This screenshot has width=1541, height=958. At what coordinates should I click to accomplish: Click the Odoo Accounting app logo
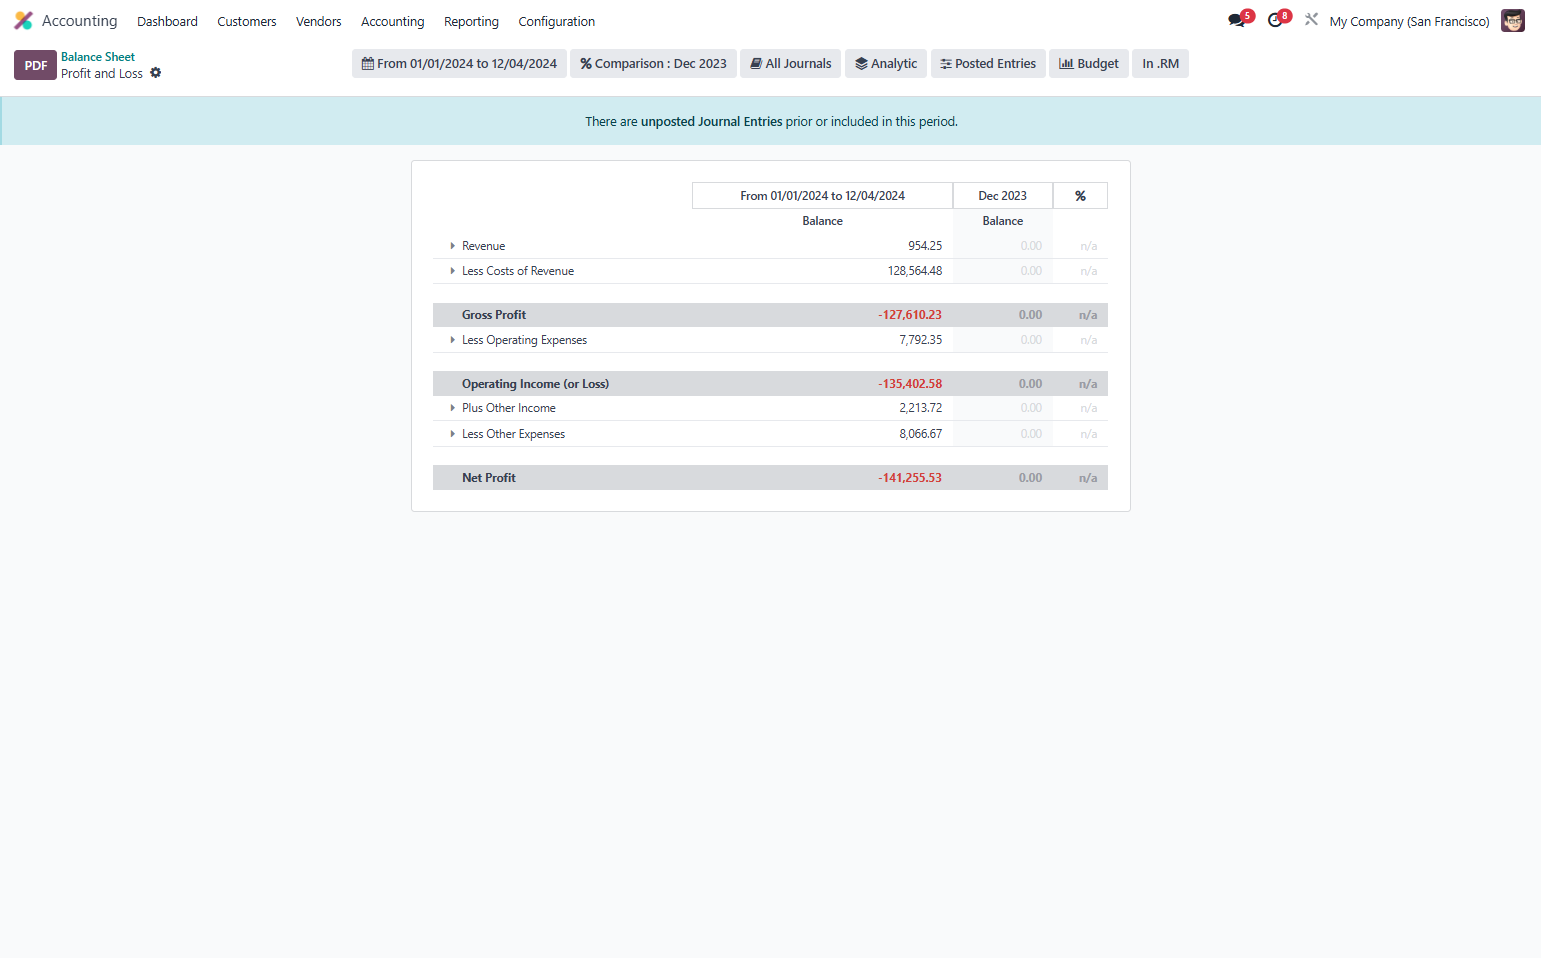click(23, 21)
